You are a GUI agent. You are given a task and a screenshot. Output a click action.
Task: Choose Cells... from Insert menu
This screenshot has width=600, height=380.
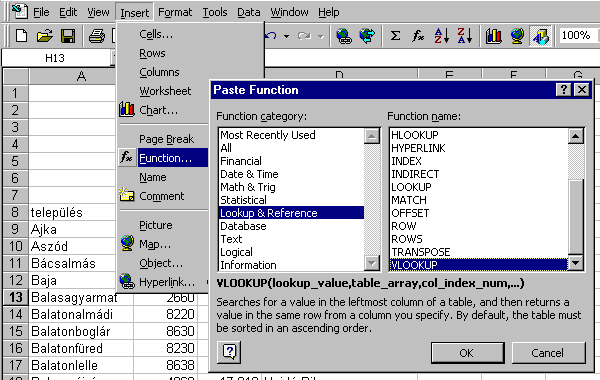[x=163, y=34]
